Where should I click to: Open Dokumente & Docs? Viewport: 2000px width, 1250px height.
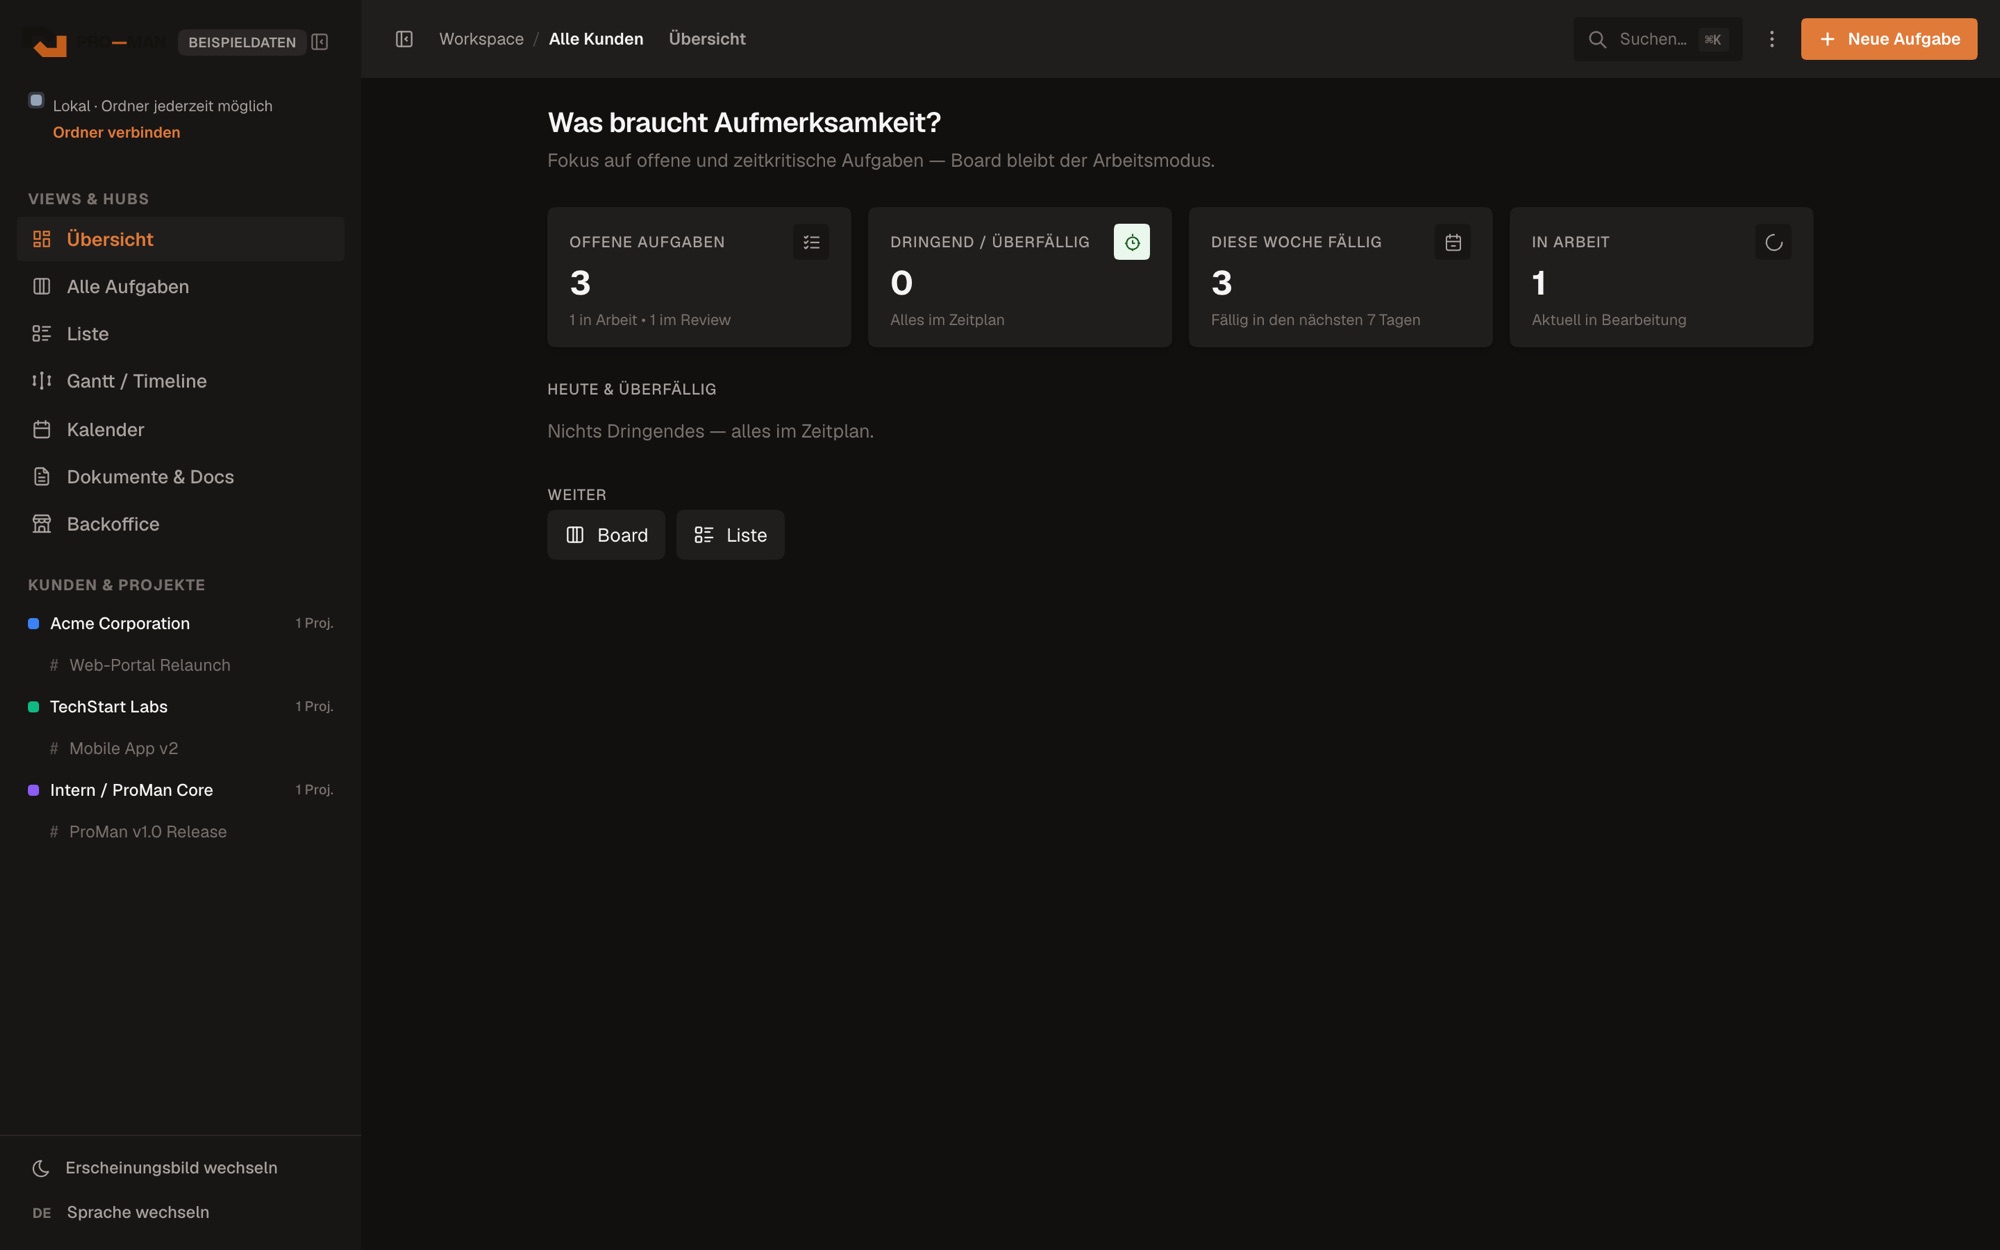181,477
